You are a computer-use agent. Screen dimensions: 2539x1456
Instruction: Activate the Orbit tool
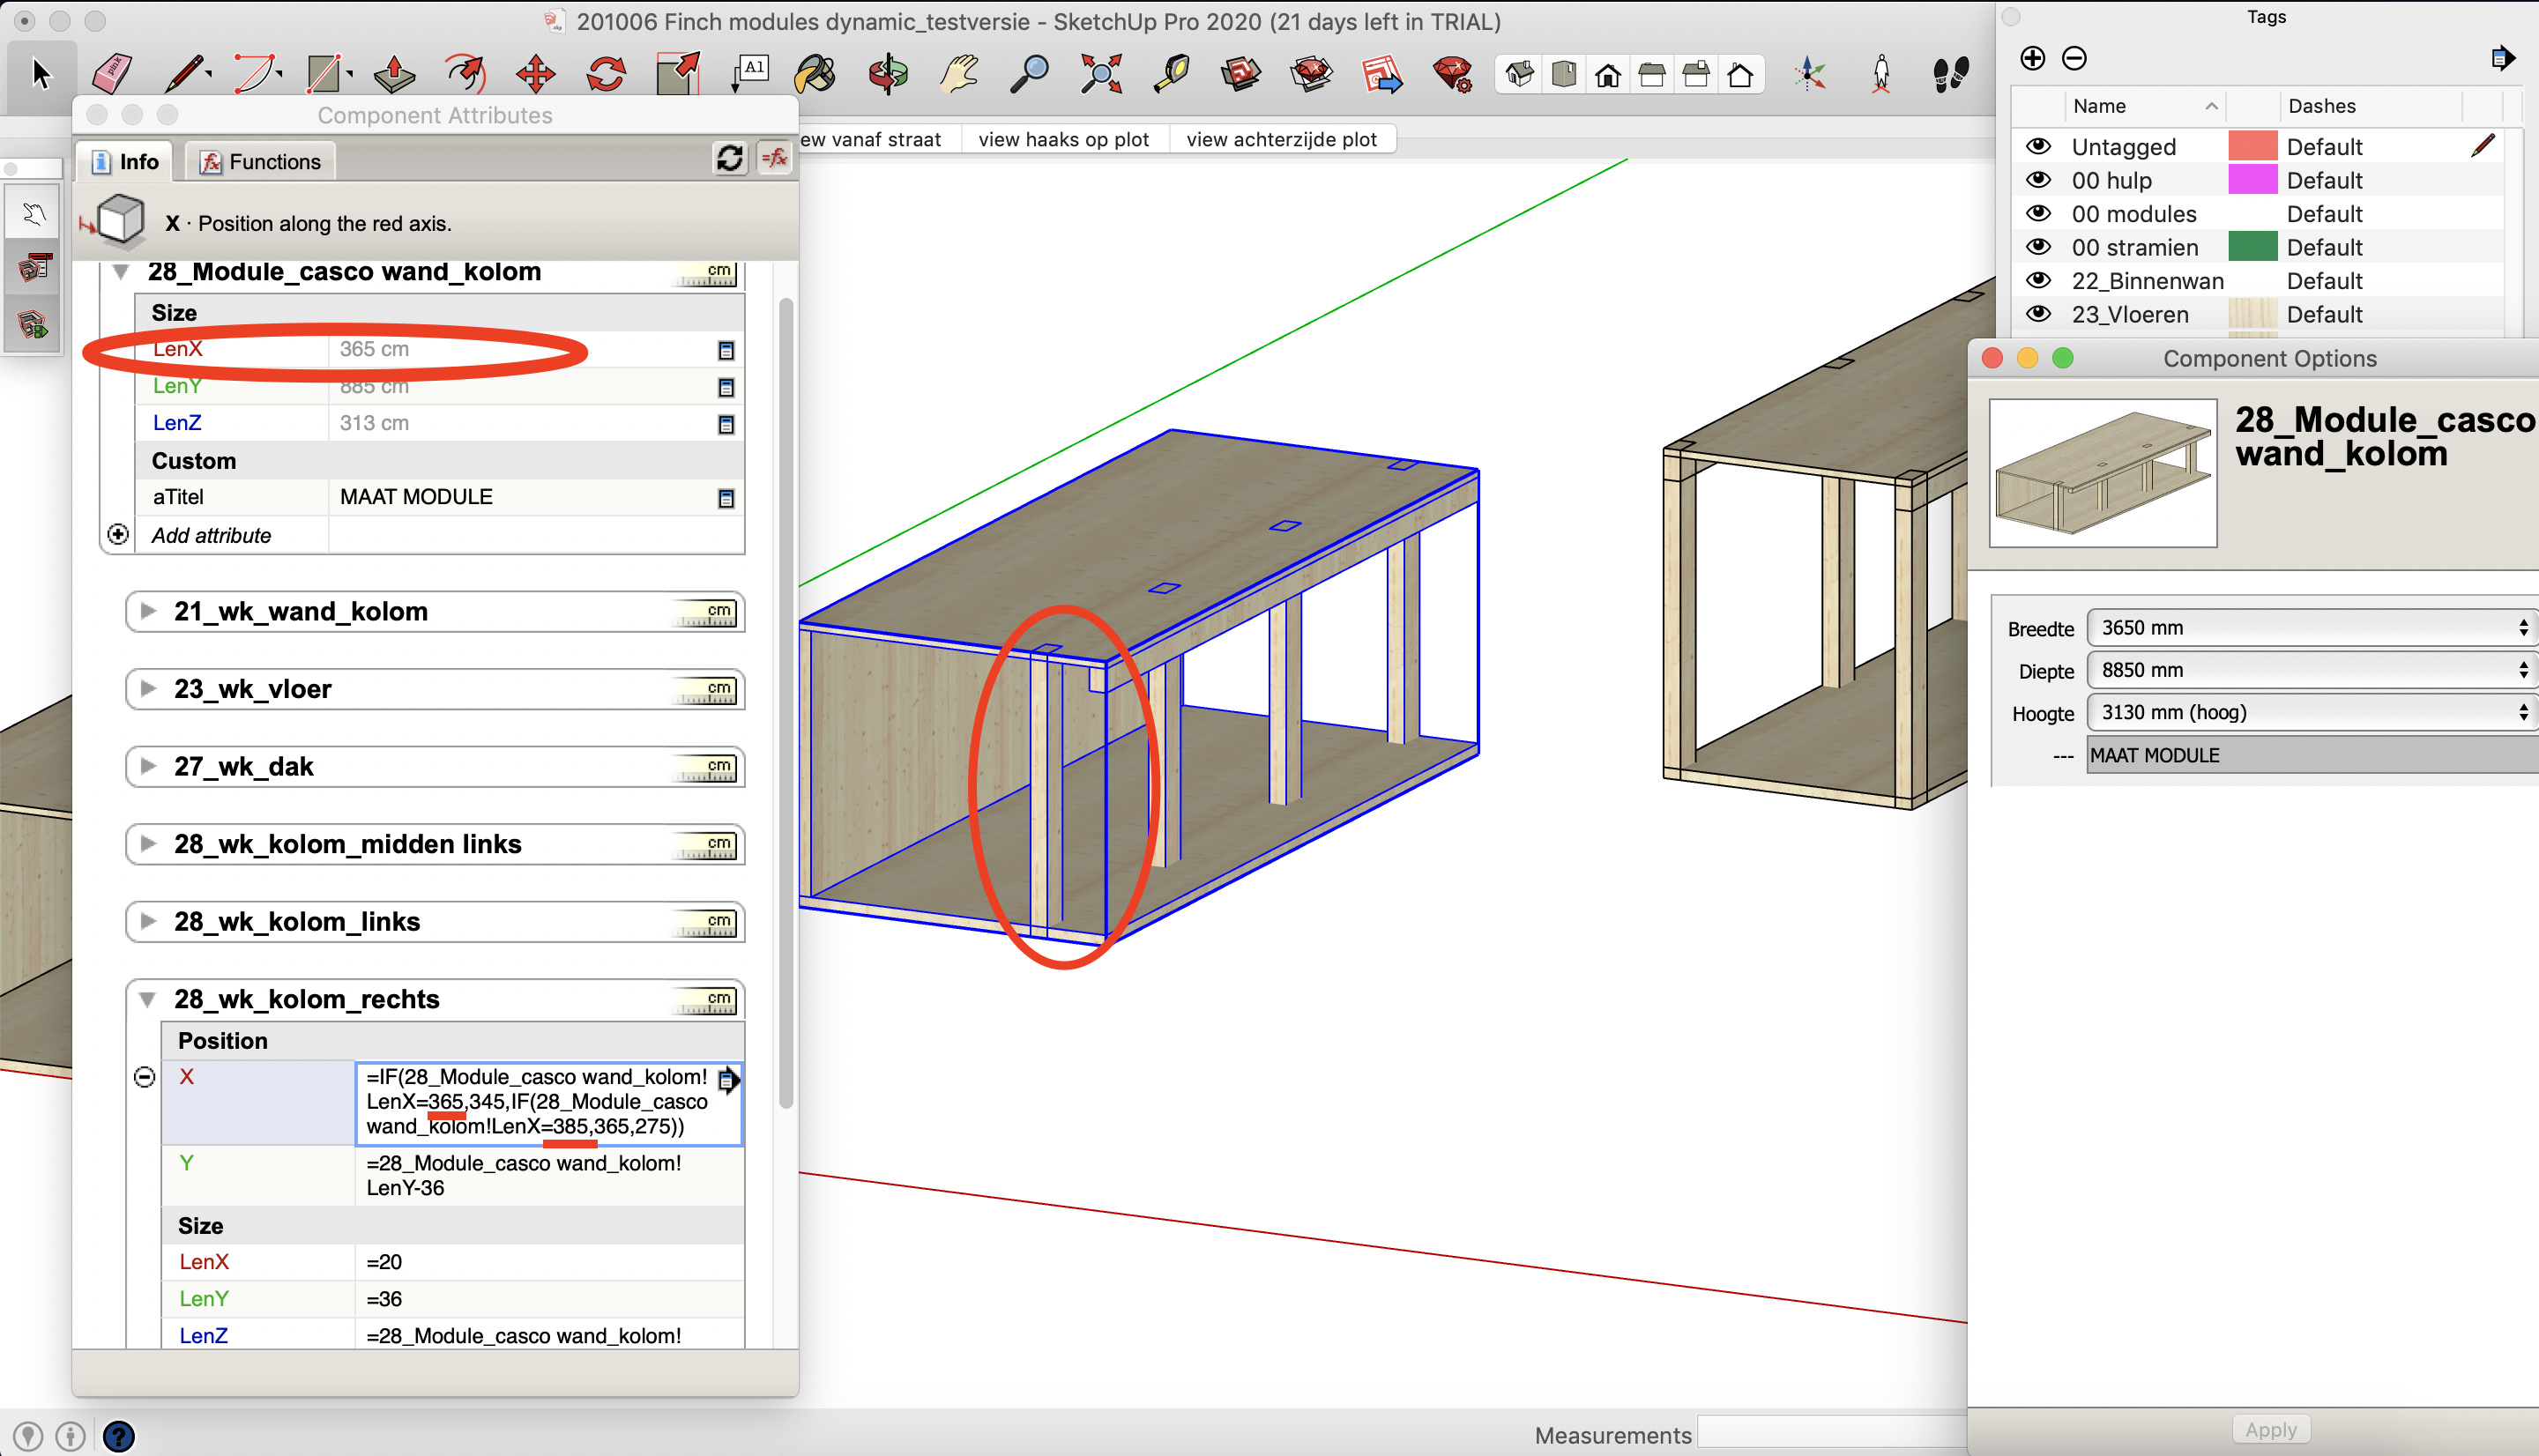click(886, 73)
